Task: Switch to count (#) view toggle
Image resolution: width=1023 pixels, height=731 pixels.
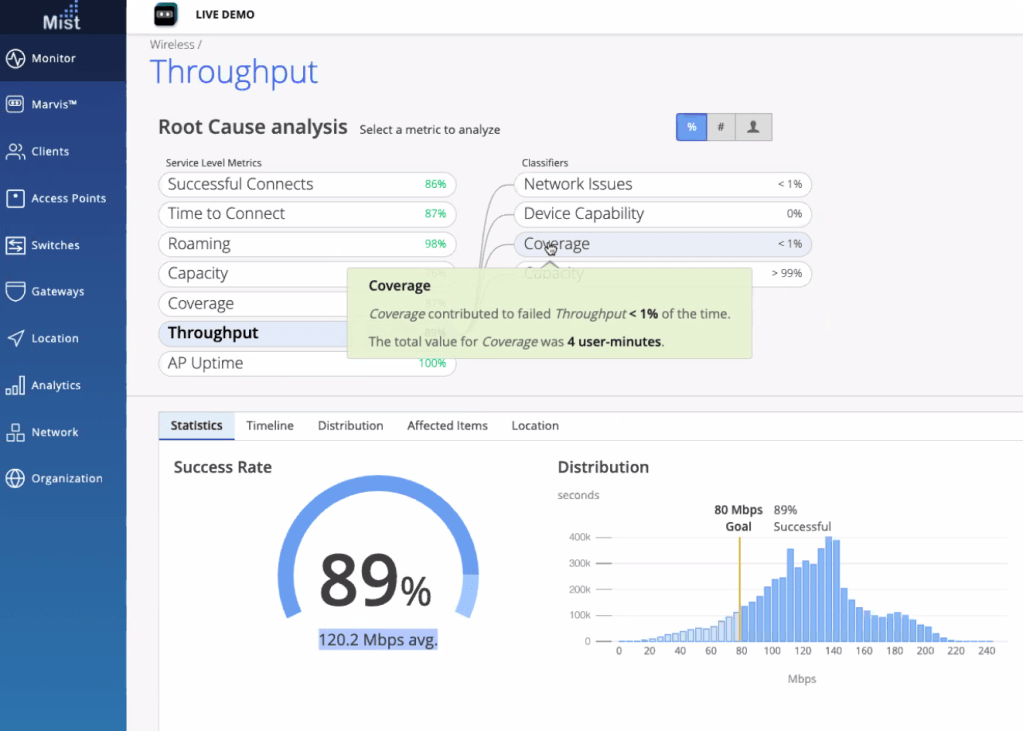Action: [x=721, y=128]
